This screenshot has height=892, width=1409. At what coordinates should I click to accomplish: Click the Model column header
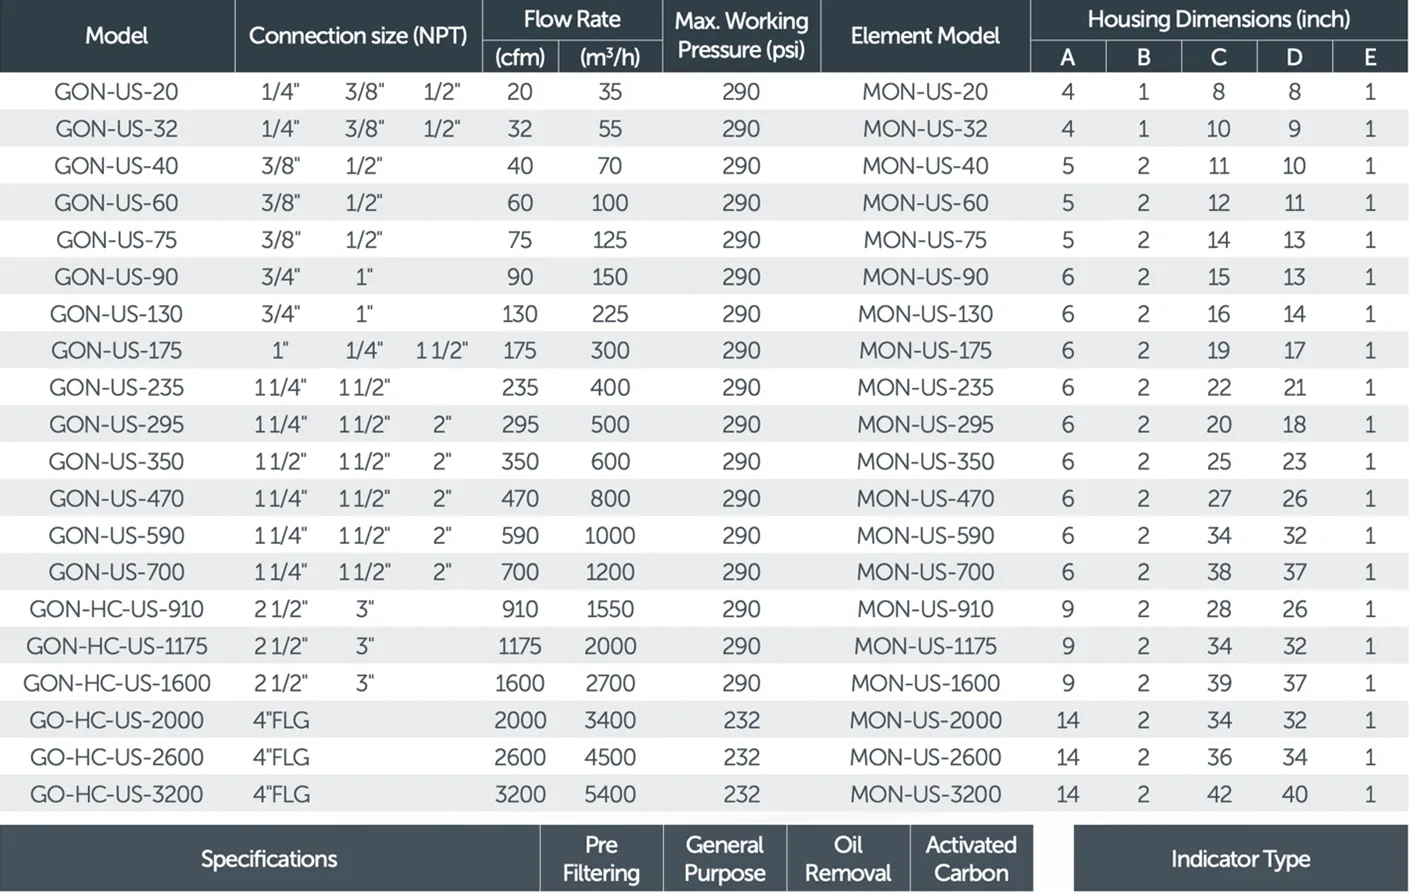pos(116,36)
